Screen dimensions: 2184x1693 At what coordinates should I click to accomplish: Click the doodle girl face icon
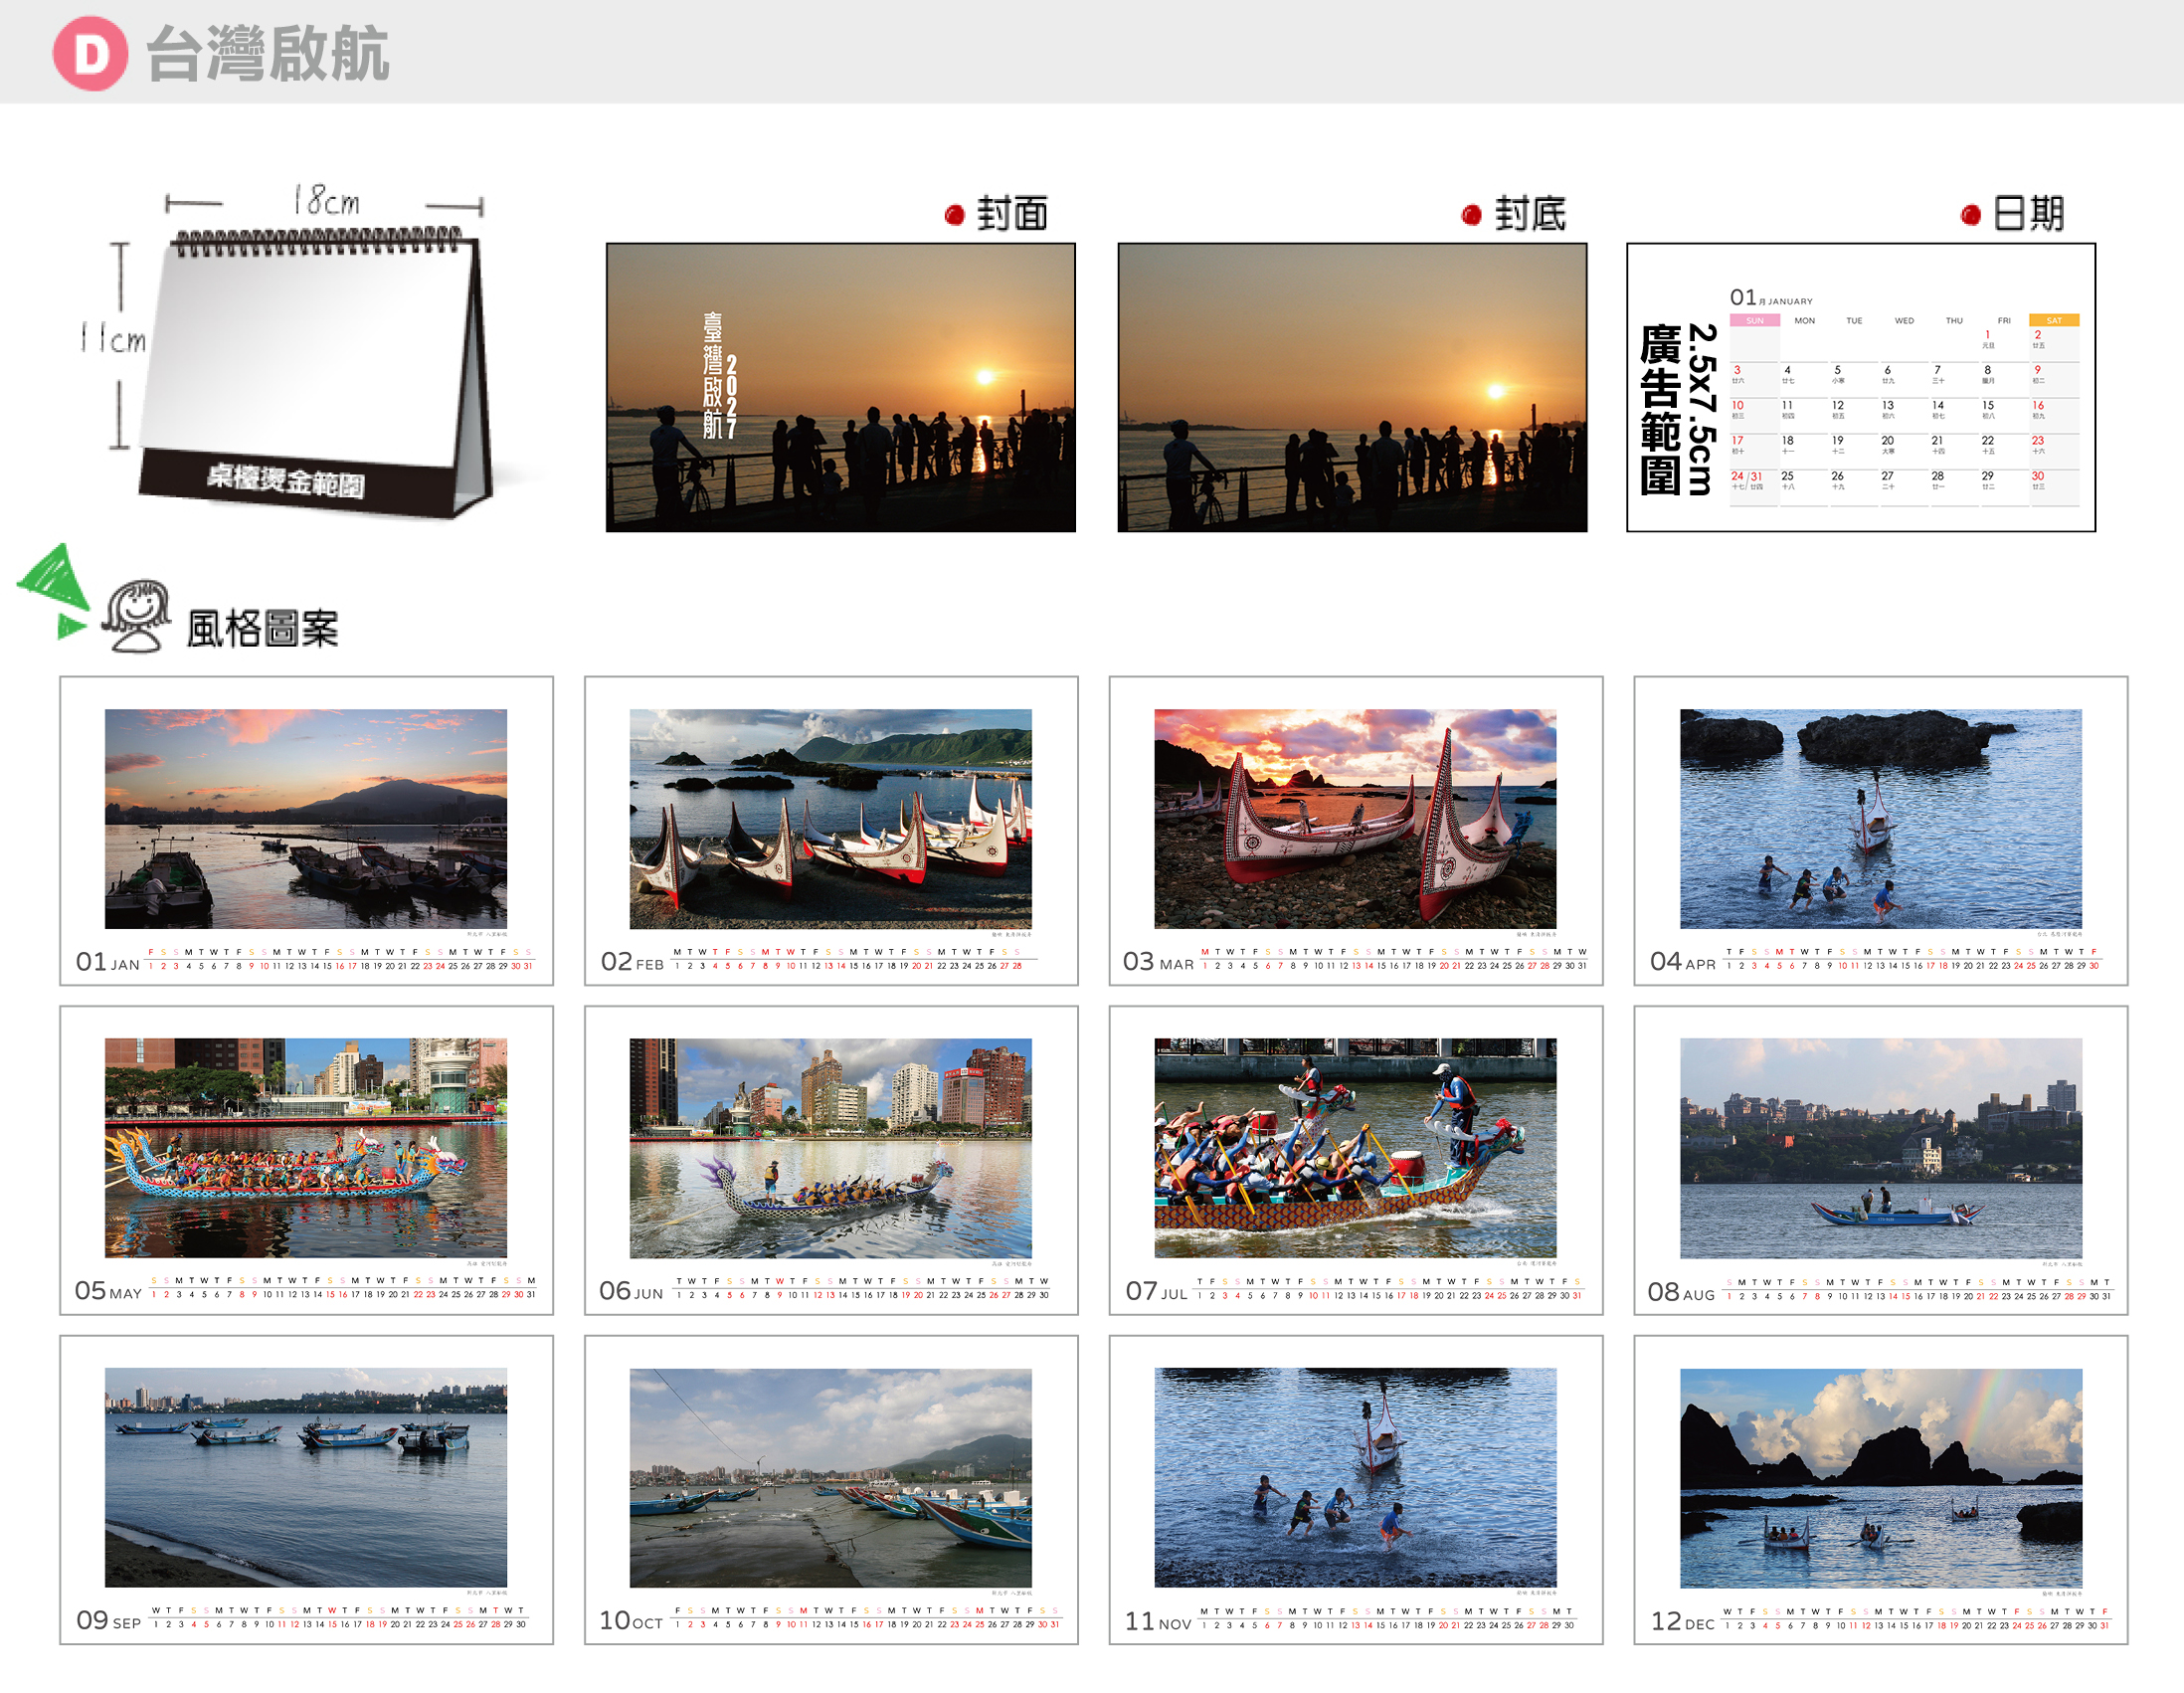[138, 616]
